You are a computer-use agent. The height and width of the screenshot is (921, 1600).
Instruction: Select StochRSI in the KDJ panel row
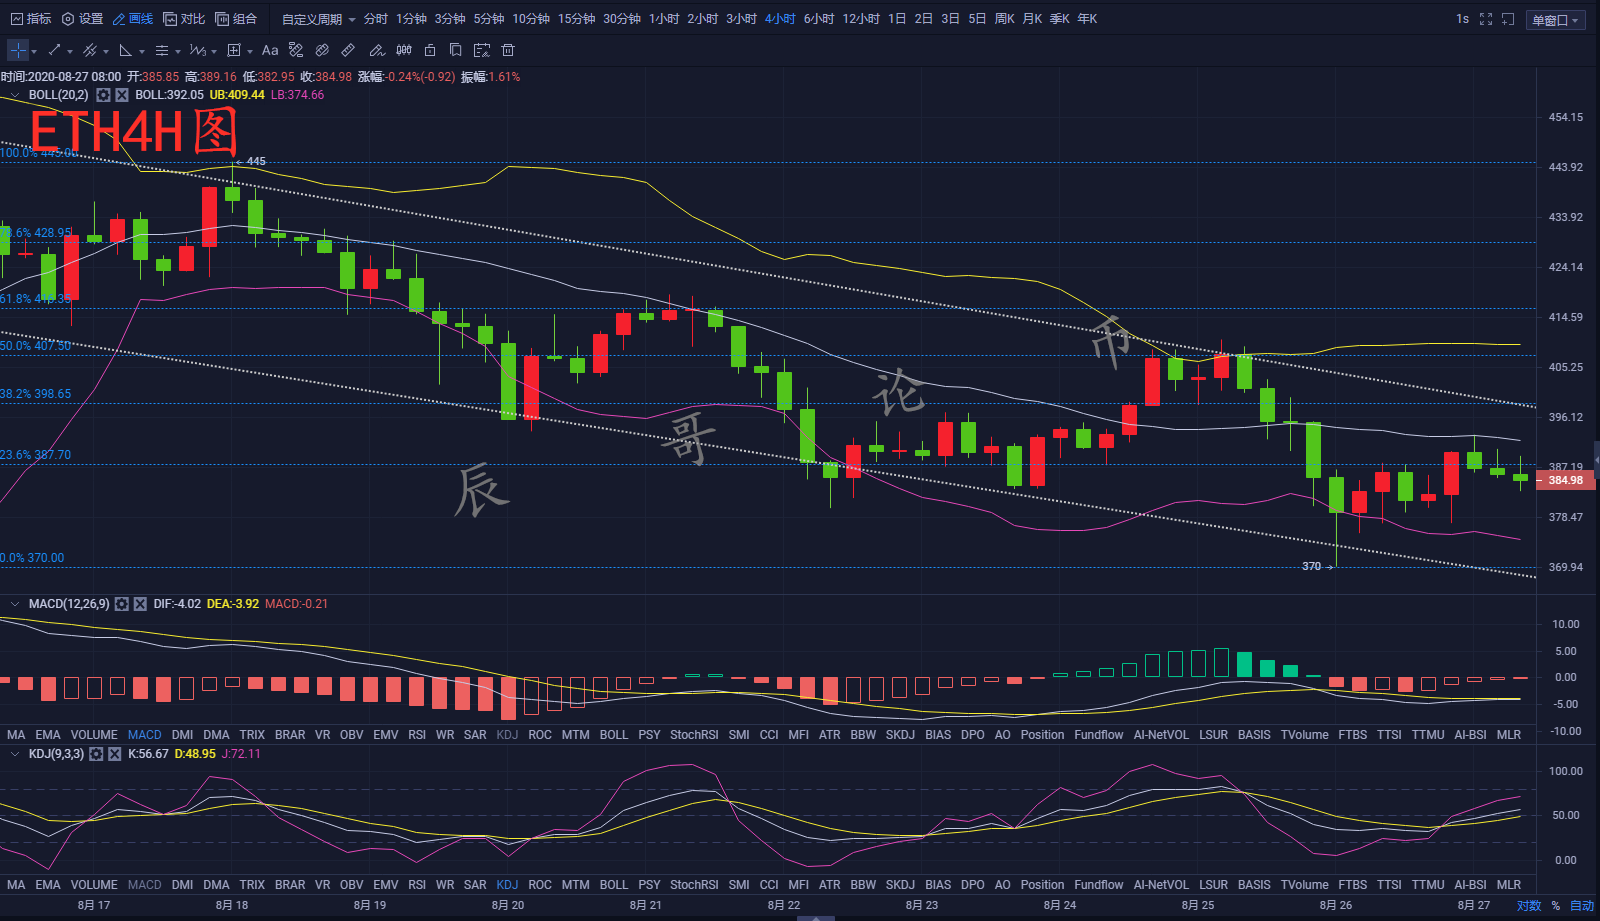point(694,885)
